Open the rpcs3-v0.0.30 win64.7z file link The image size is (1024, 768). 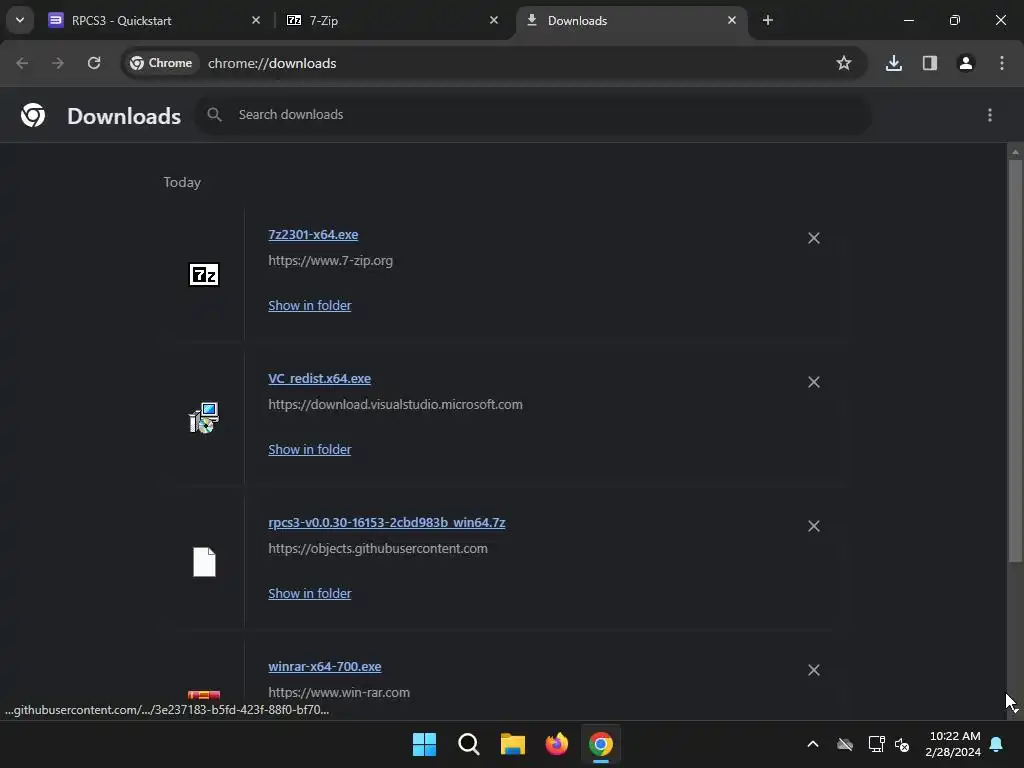(387, 522)
